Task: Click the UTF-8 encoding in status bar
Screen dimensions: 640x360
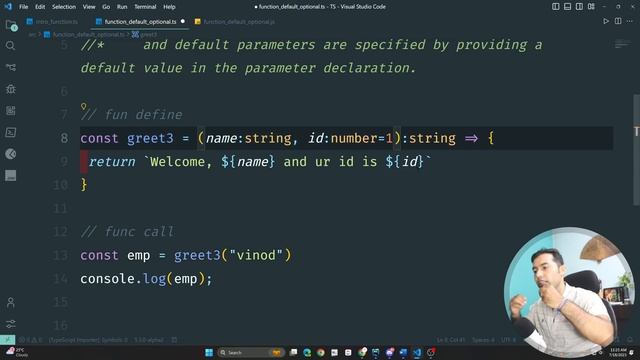Action: click(x=508, y=340)
